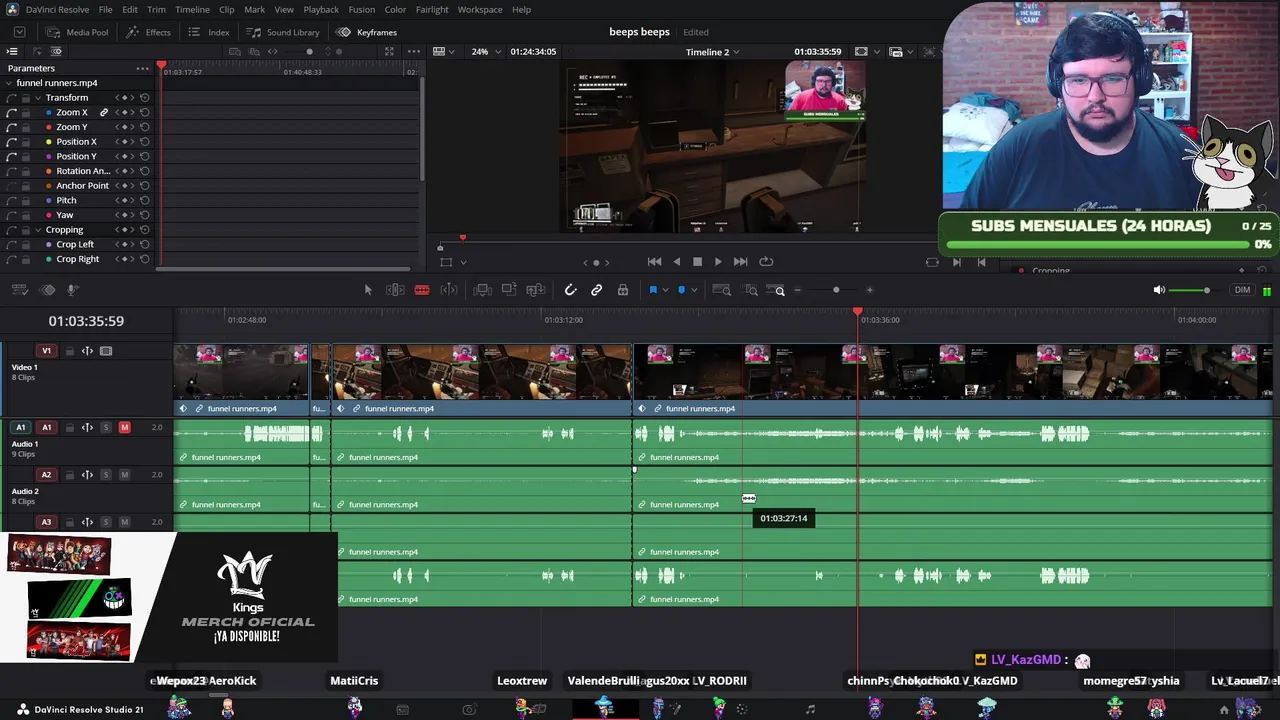Open the Sound Library panel
The width and height of the screenshot is (1280, 720).
pyautogui.click(x=284, y=32)
